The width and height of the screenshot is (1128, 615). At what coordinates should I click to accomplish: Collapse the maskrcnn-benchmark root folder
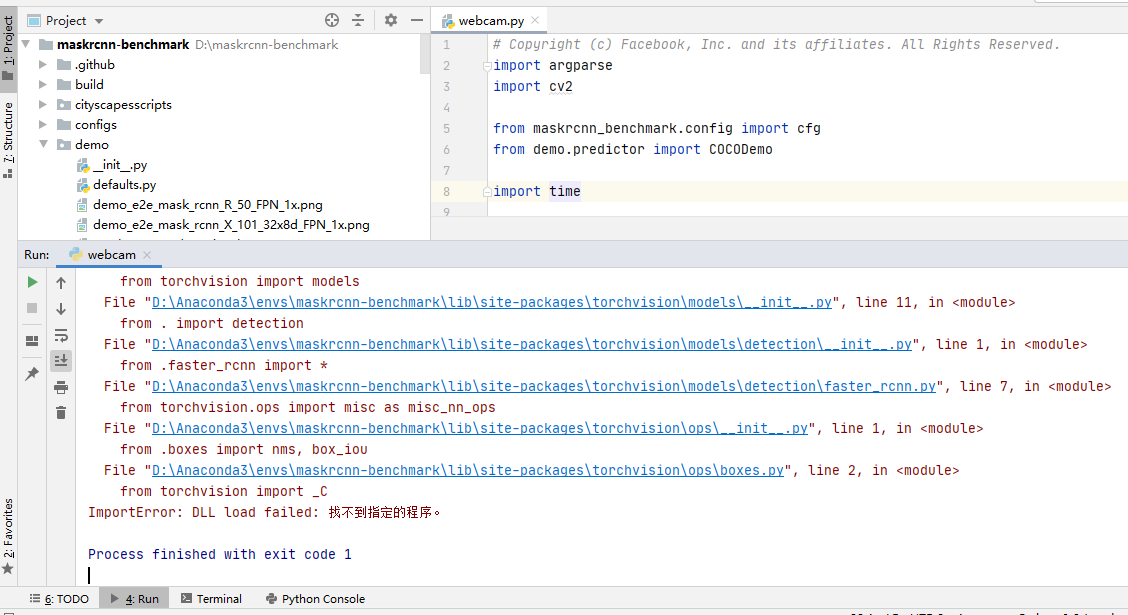click(x=26, y=45)
